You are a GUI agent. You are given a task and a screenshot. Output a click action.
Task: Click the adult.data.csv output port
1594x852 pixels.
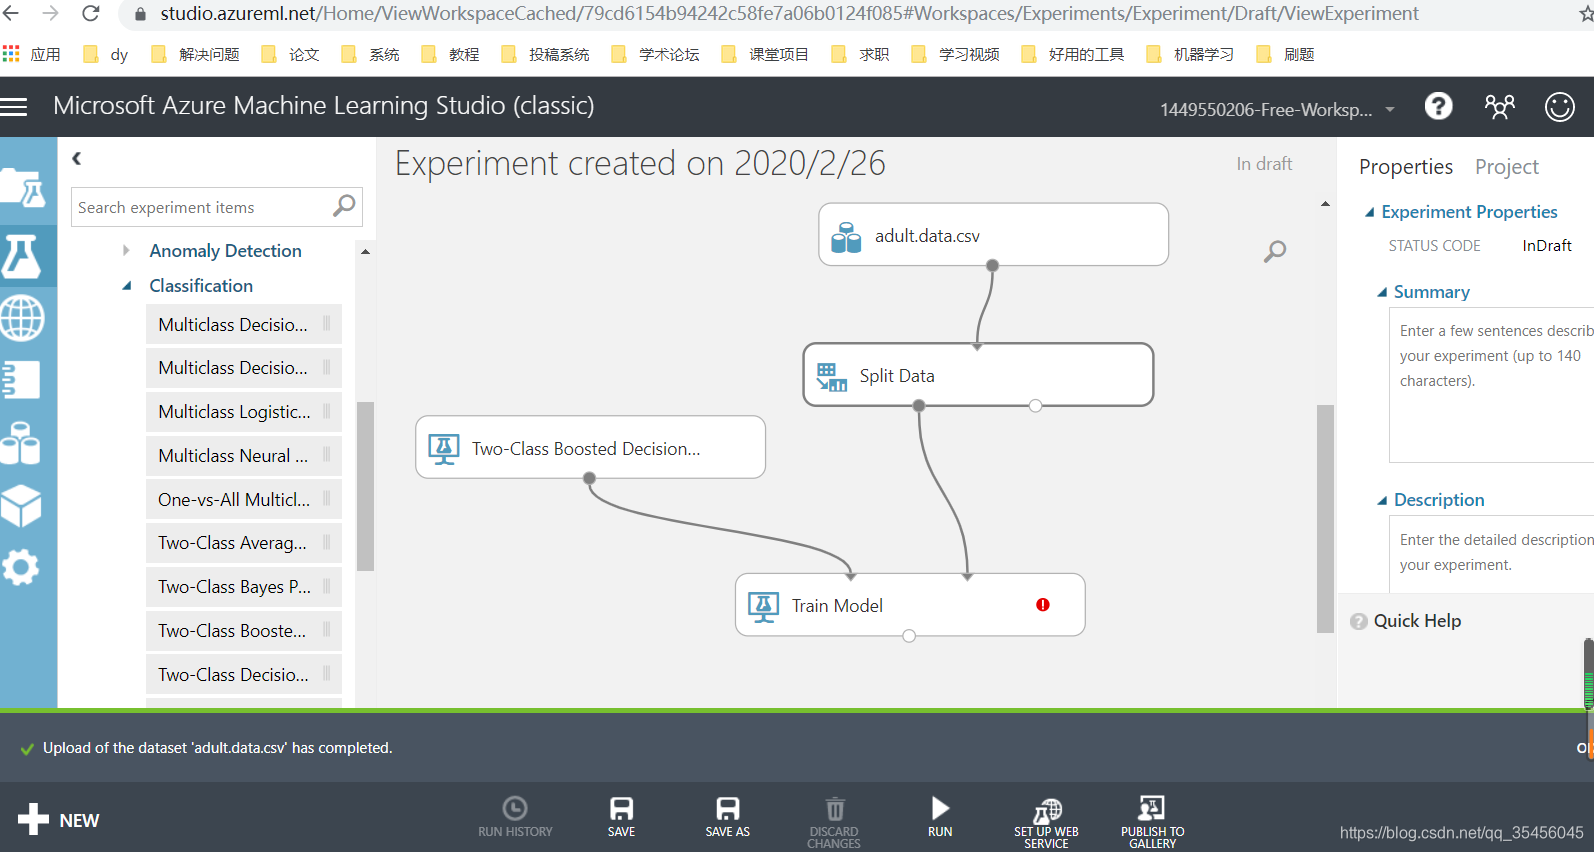(992, 265)
